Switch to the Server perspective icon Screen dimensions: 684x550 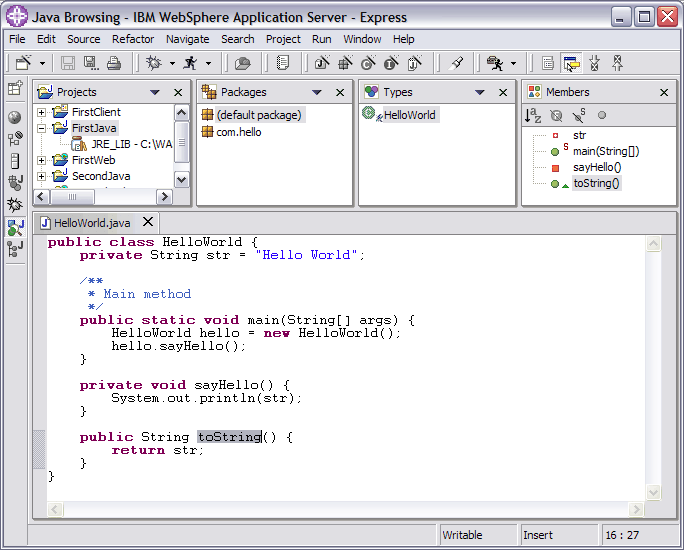tap(15, 161)
